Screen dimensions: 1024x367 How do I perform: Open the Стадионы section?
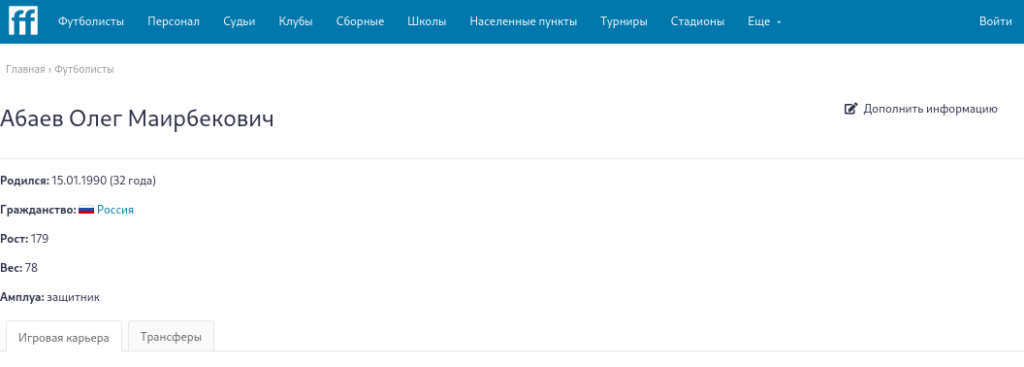coord(697,22)
